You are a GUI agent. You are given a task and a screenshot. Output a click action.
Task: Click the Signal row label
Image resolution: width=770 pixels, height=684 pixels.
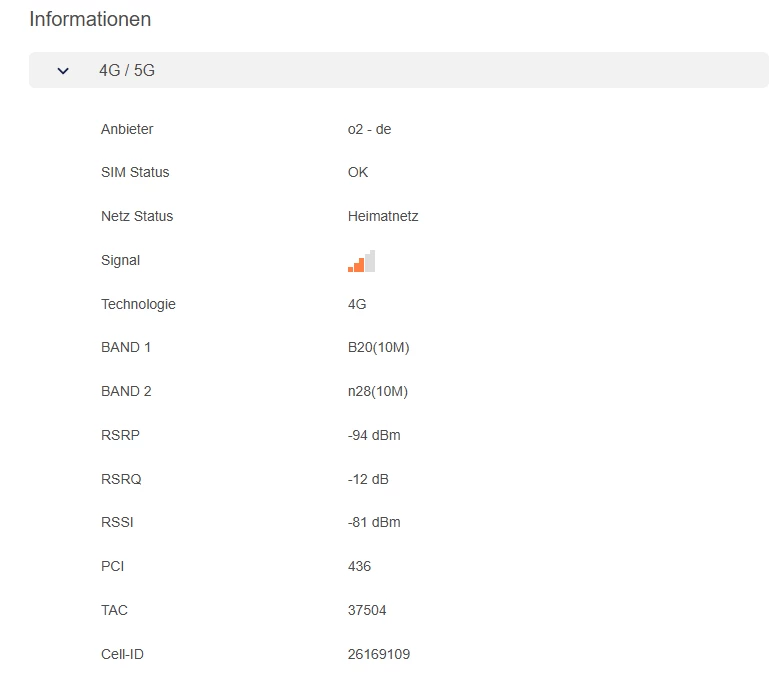pos(120,260)
